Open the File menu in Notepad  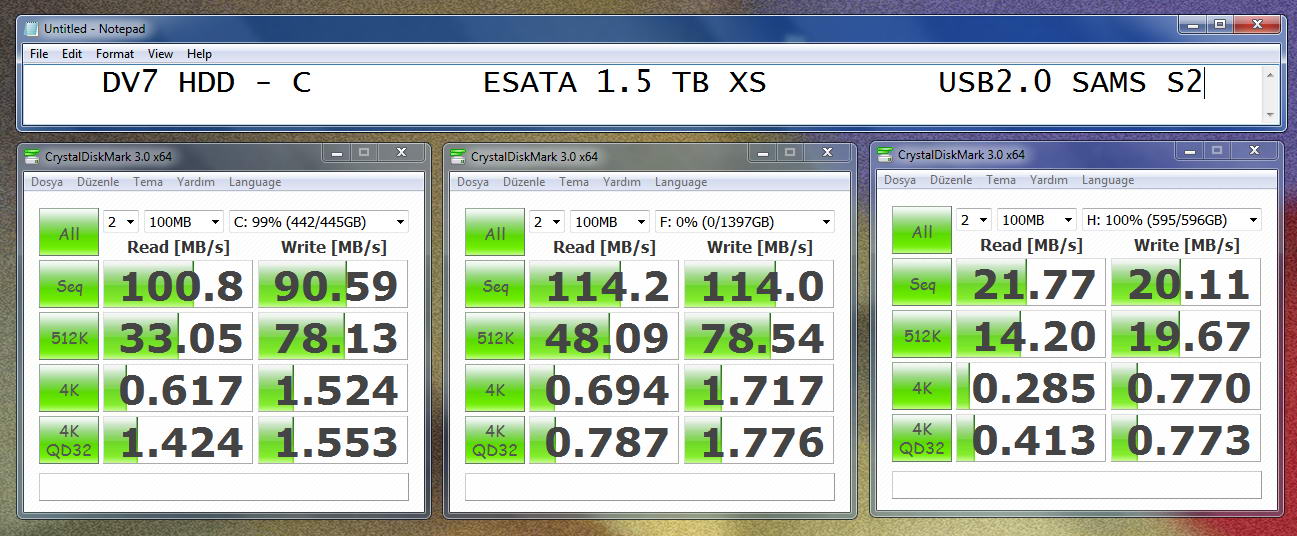tap(39, 54)
